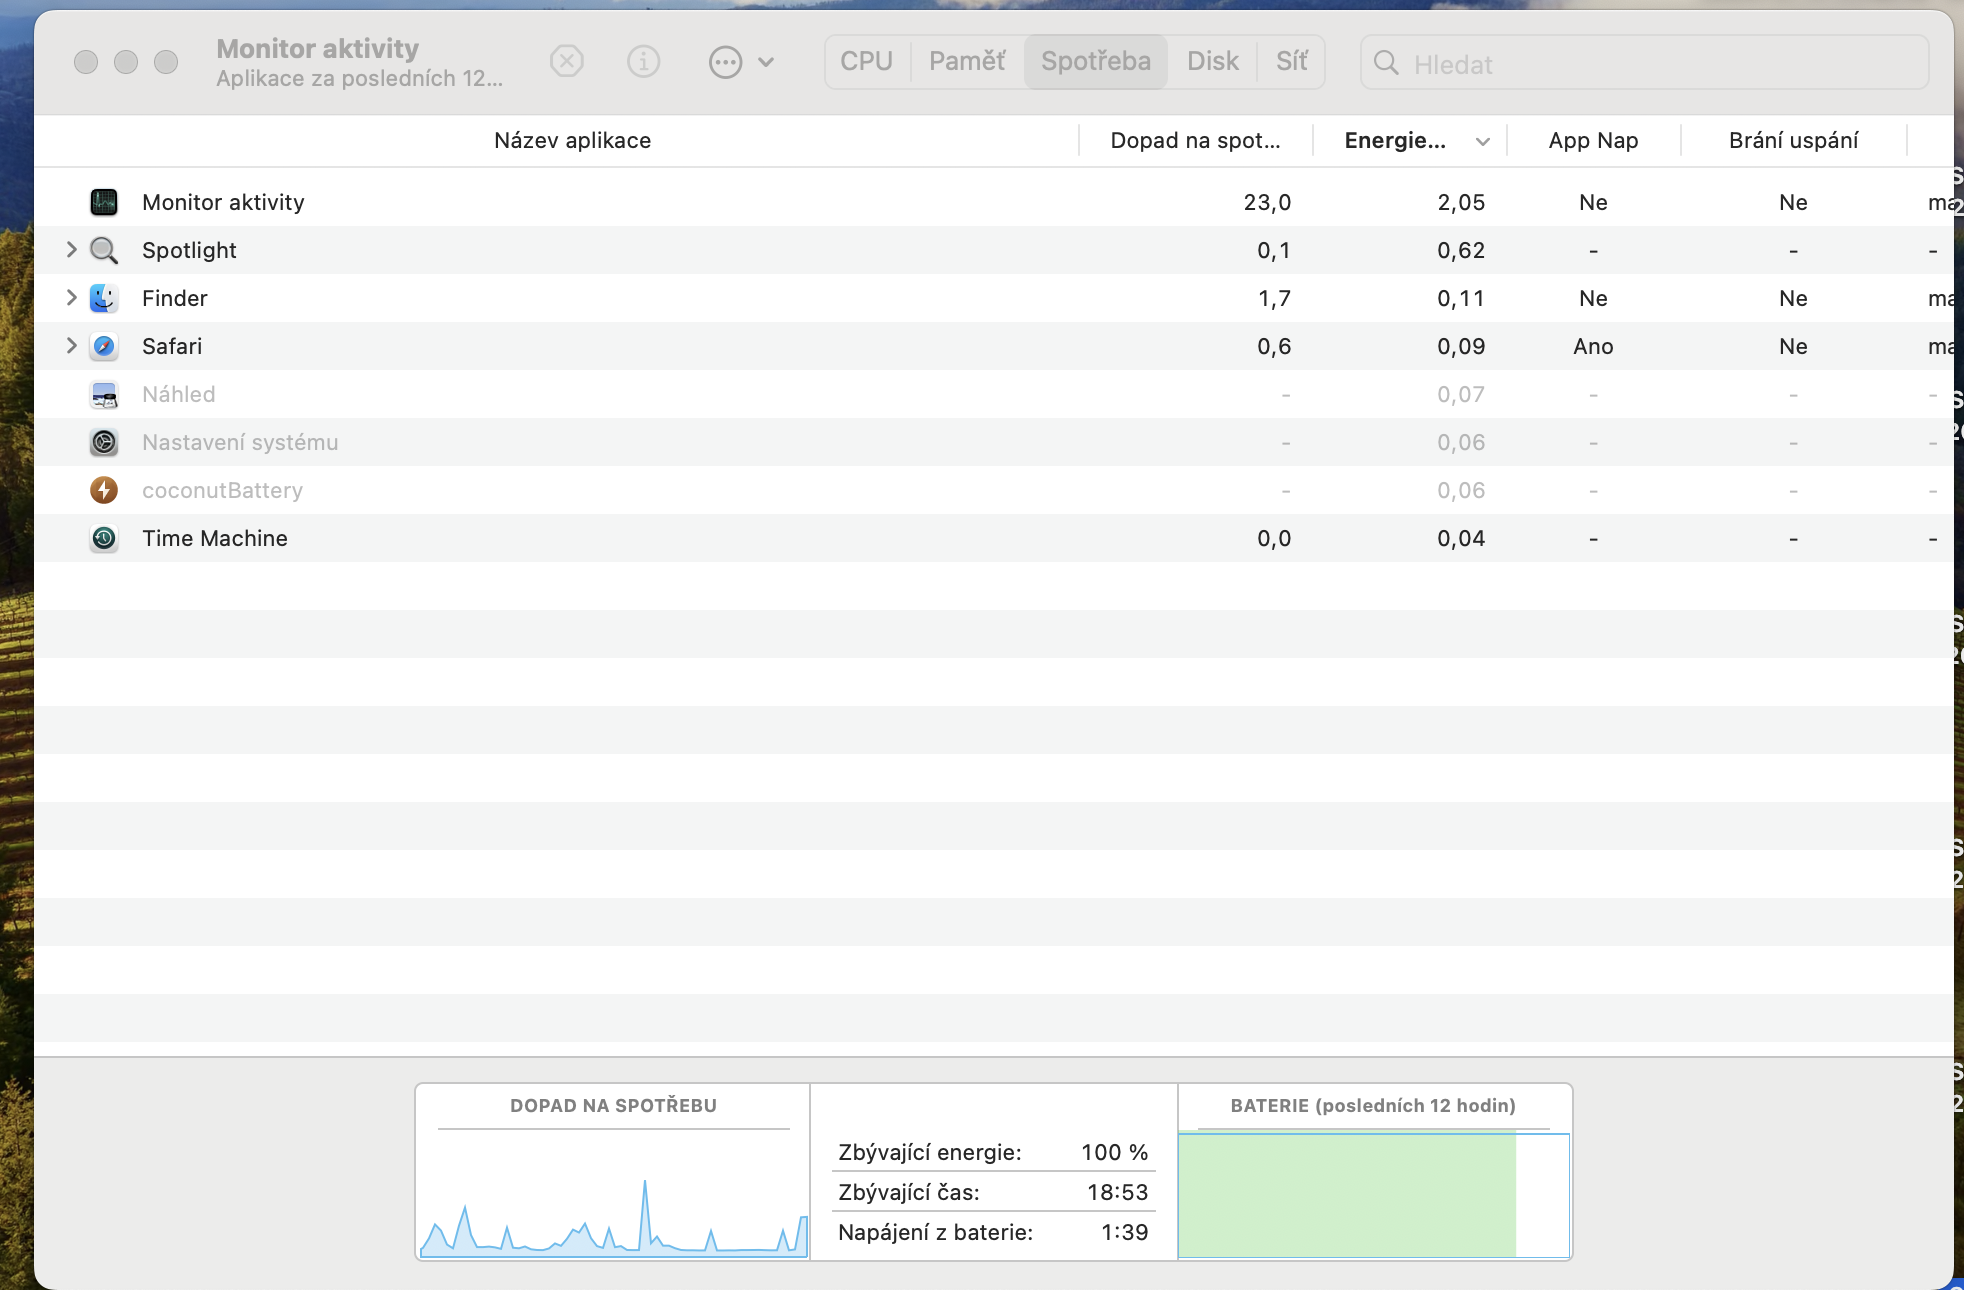Click the Time Machine icon

click(x=104, y=538)
